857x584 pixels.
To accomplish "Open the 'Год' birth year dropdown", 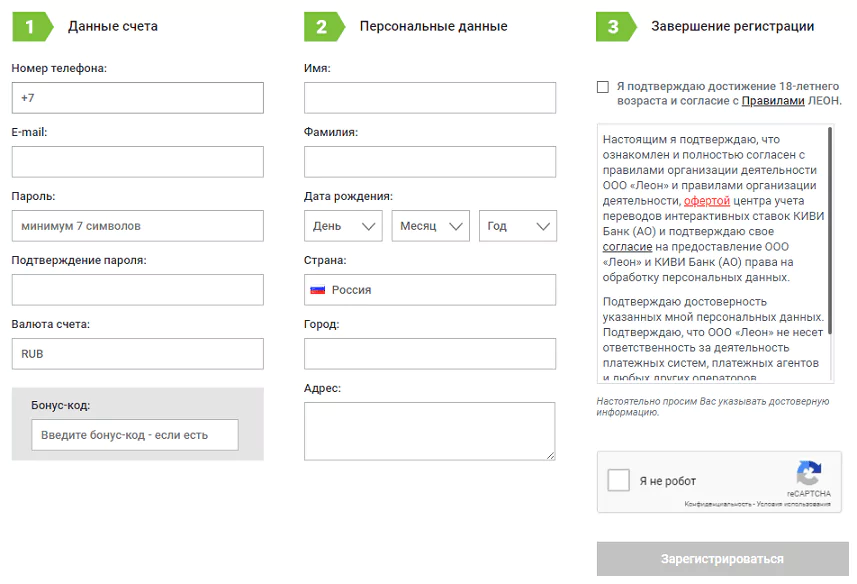I will (518, 226).
